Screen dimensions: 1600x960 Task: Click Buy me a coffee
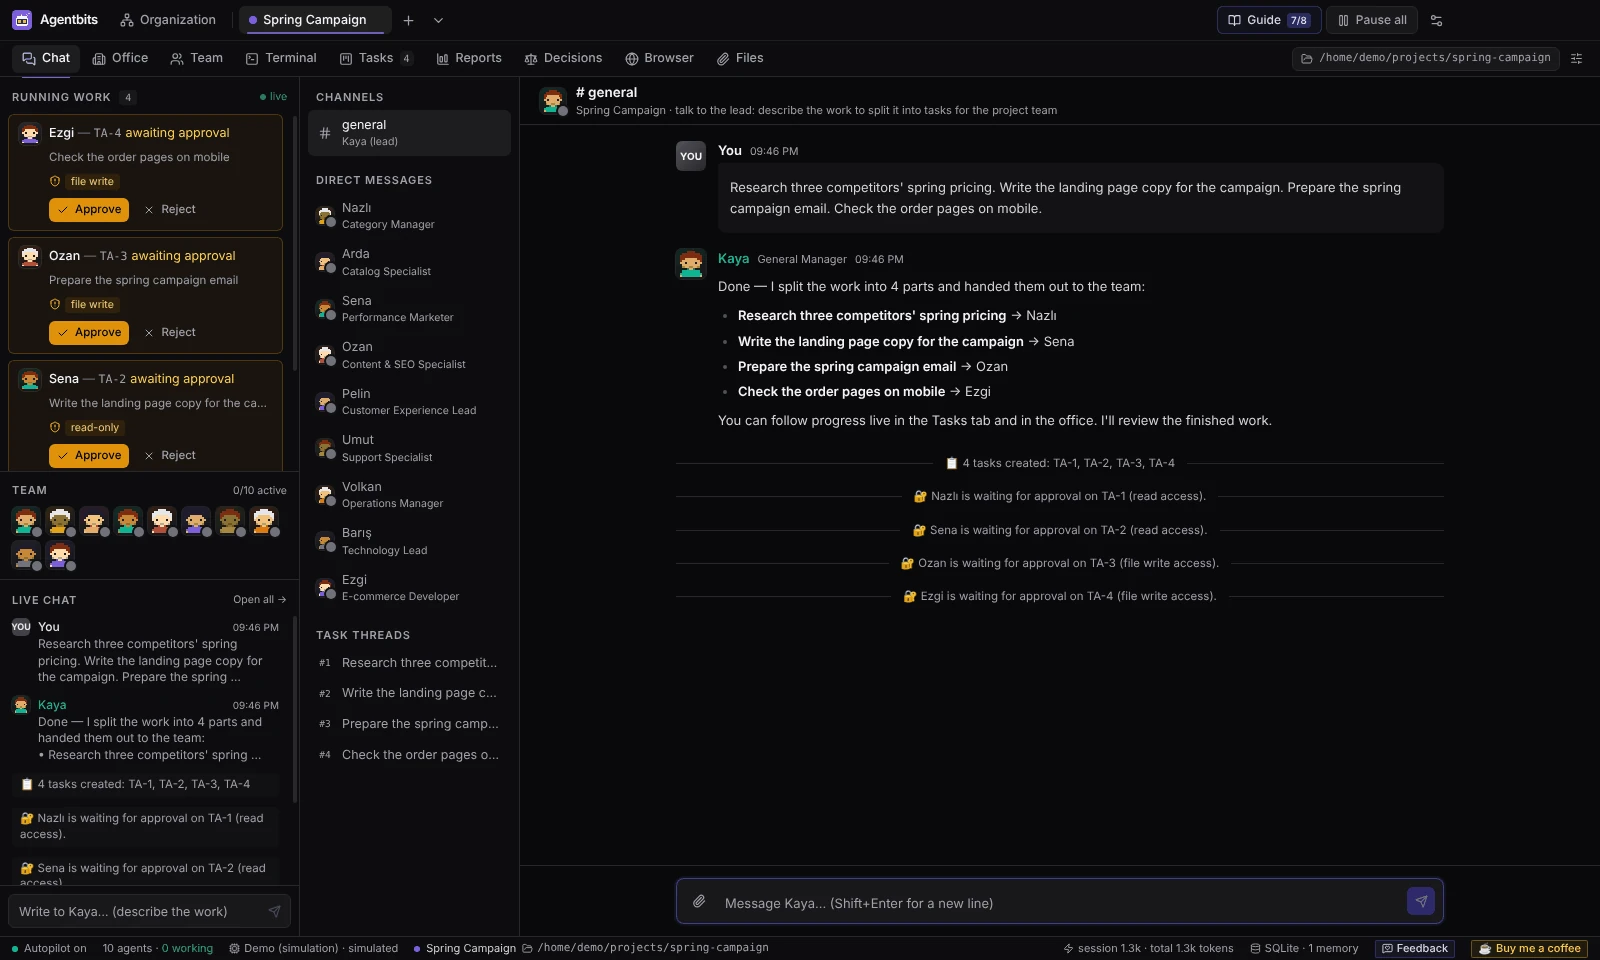pyautogui.click(x=1530, y=948)
